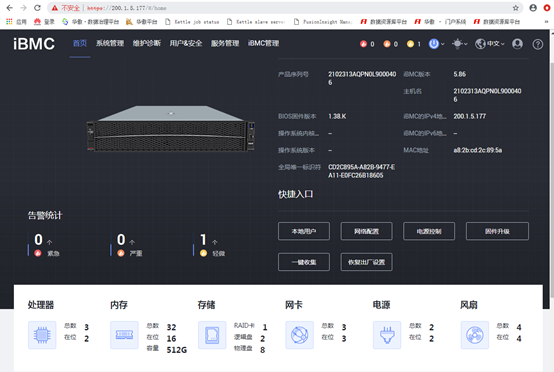Click the network card globe icon
Screen dimensions: 554x372
point(300,335)
